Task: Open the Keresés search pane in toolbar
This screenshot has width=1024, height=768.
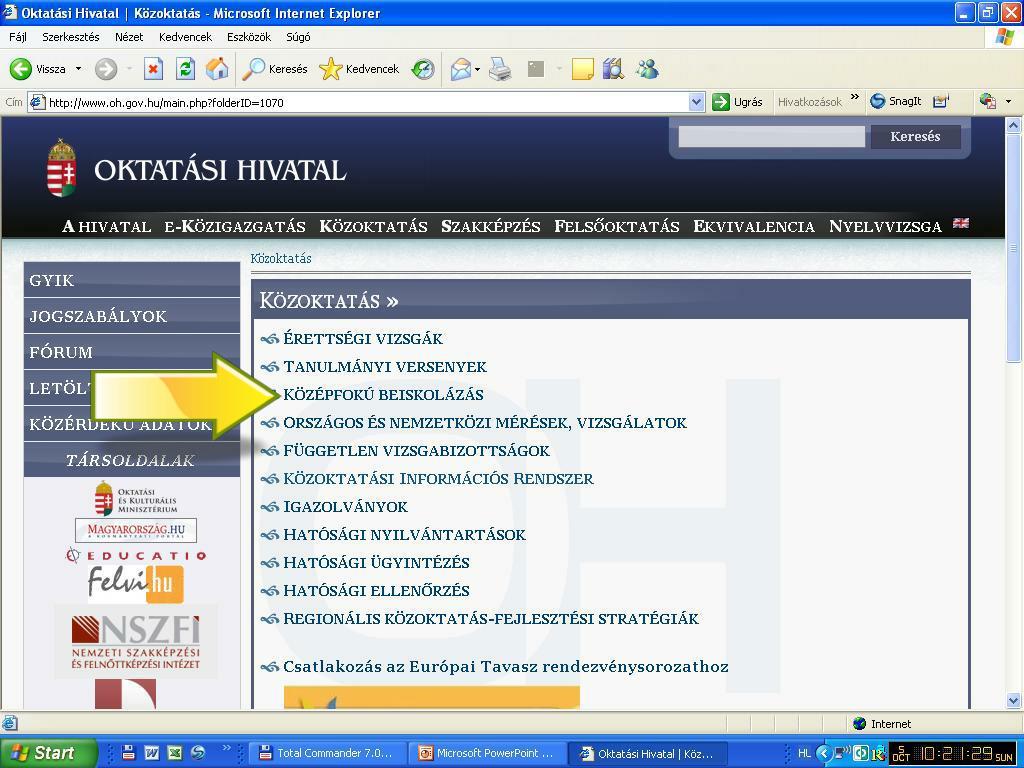Action: pos(274,69)
